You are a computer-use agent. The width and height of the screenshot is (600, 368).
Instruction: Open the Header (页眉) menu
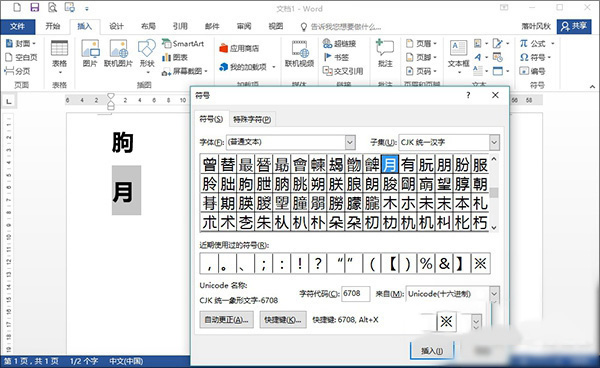pyautogui.click(x=421, y=44)
